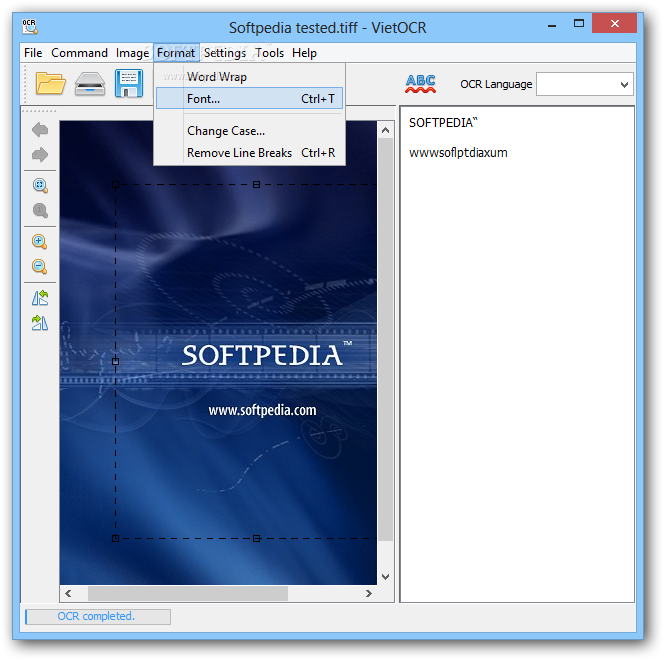Toggle Word Wrap in Format menu
Image resolution: width=664 pixels, height=660 pixels.
[x=249, y=77]
